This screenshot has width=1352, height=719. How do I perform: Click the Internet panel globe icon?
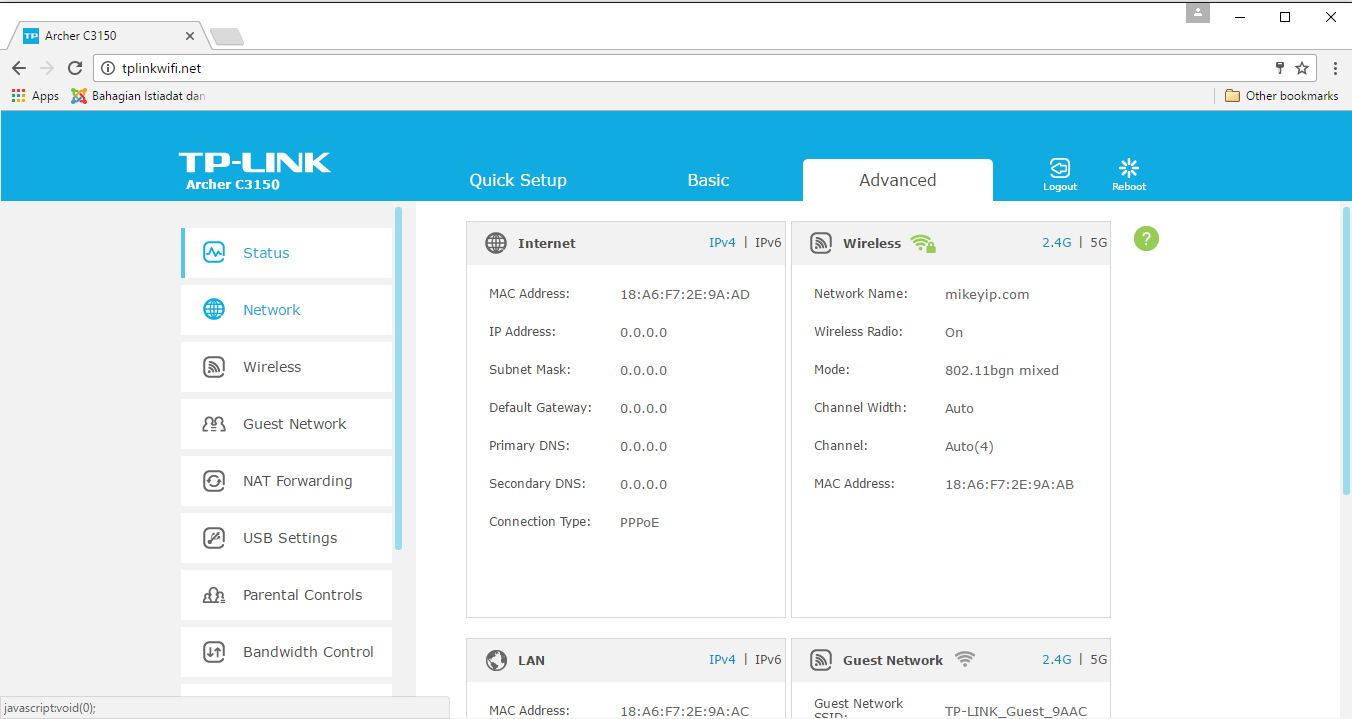coord(496,243)
